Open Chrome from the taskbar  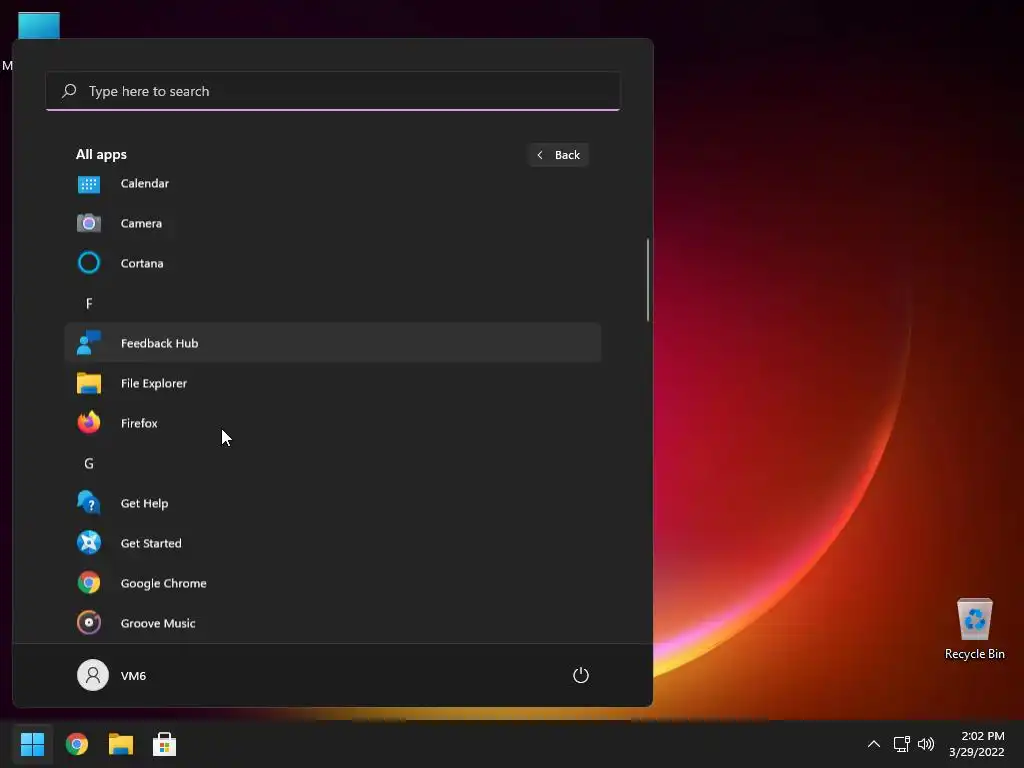[x=76, y=744]
